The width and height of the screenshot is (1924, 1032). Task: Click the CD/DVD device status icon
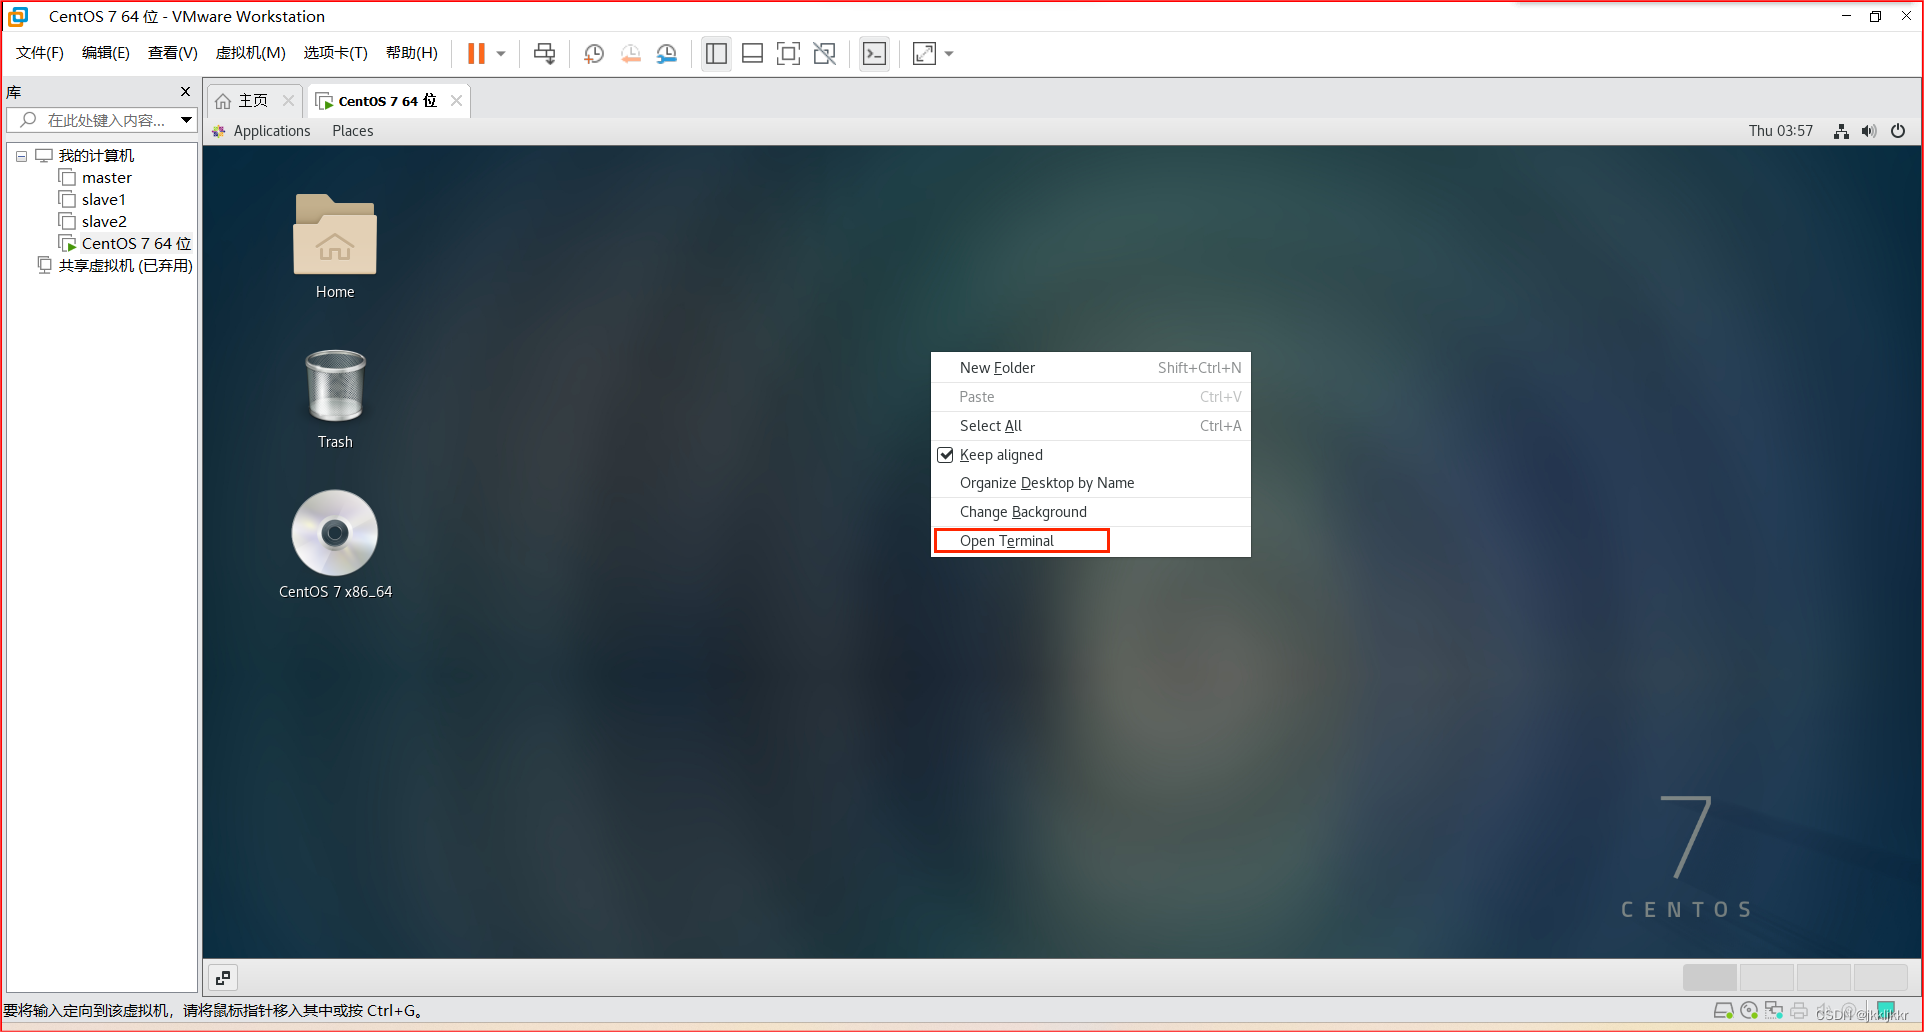click(1749, 1011)
